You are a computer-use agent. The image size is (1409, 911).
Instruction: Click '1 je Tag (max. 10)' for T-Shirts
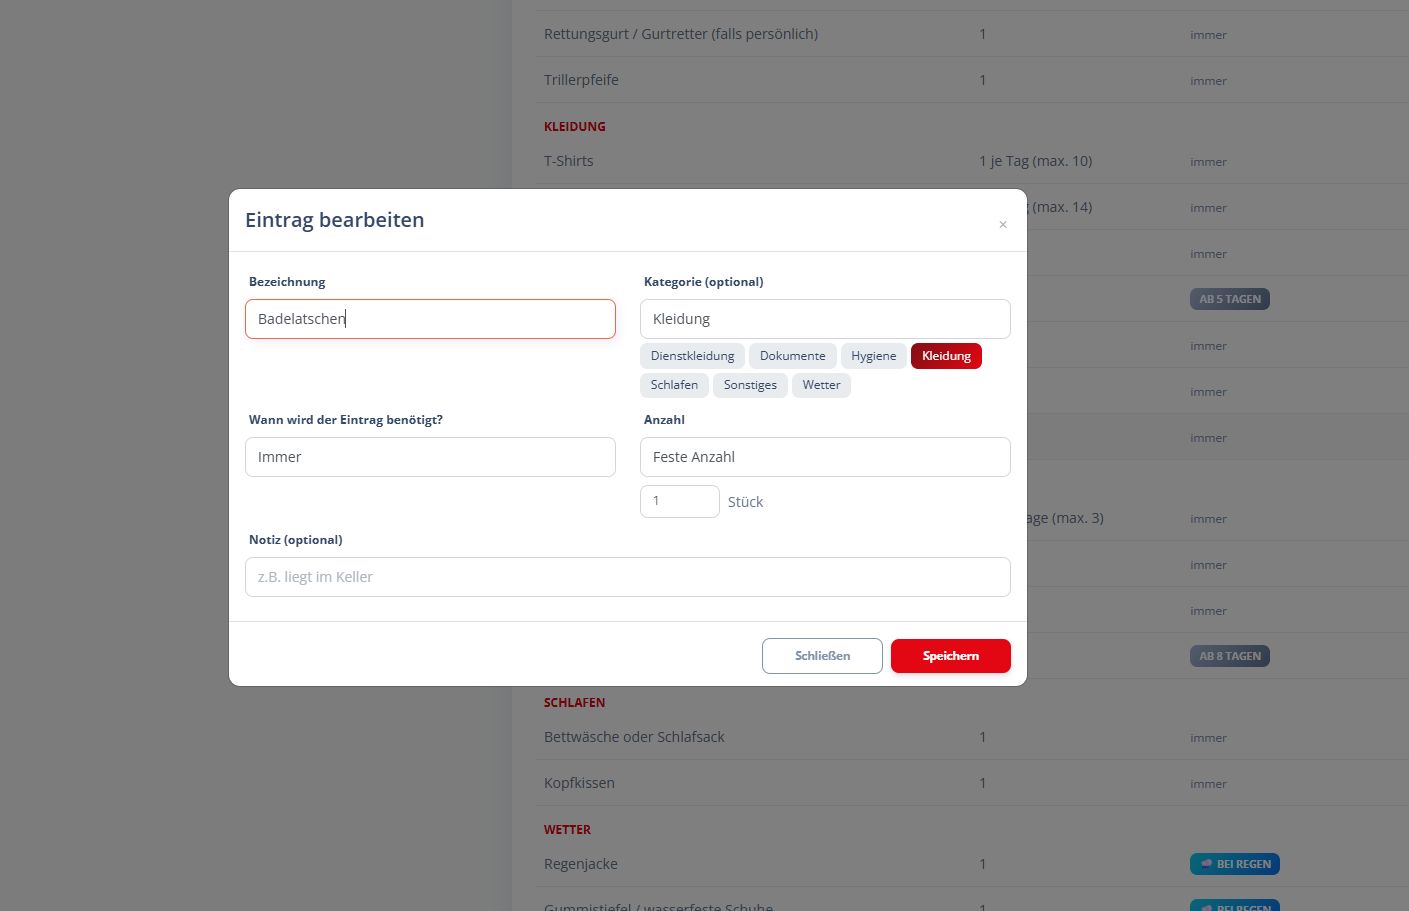point(1035,161)
